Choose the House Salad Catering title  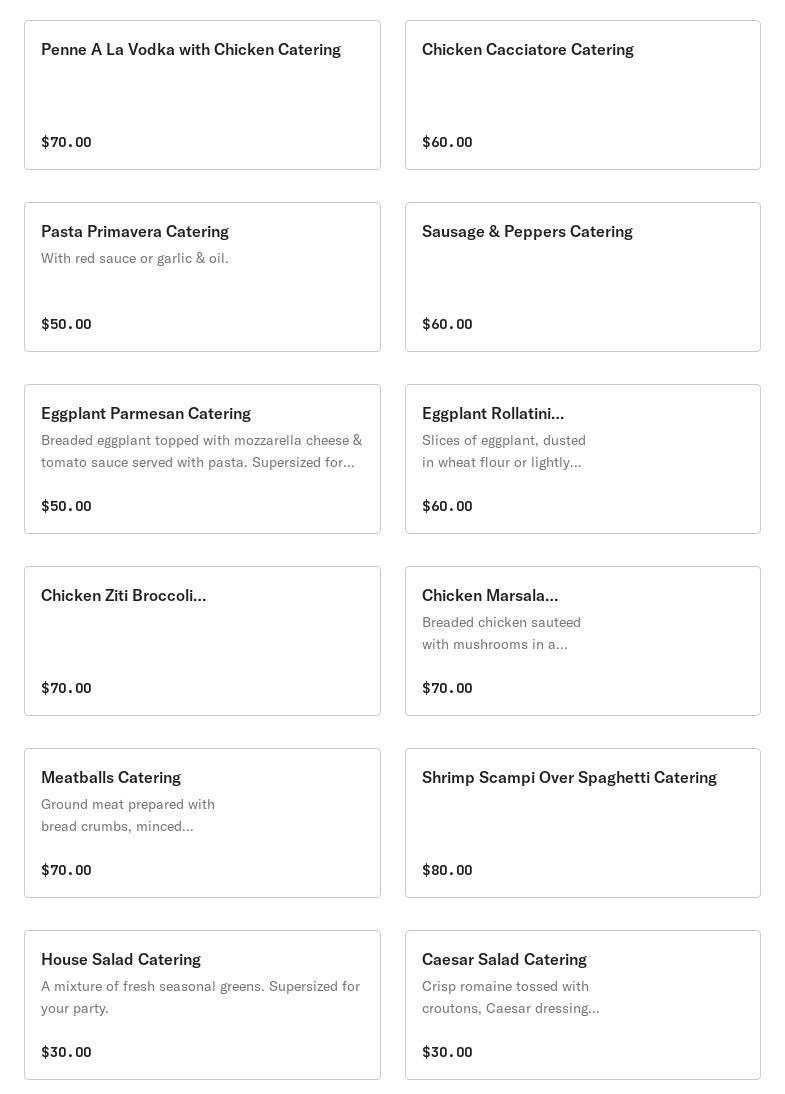[x=121, y=960]
